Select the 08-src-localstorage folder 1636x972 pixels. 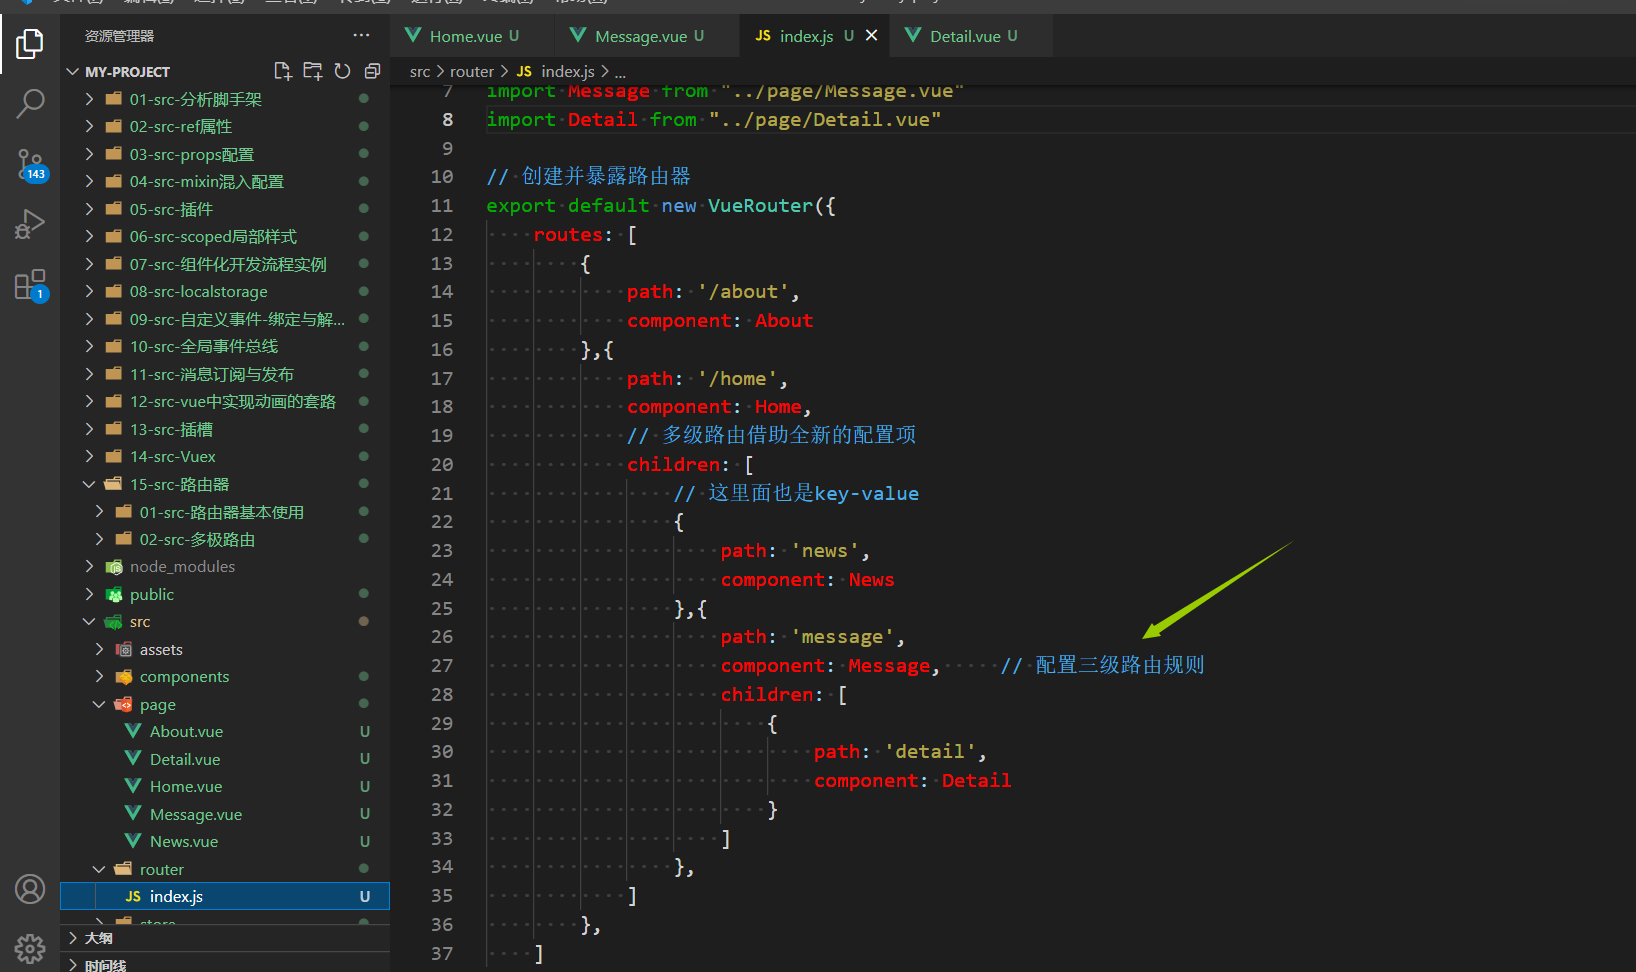pyautogui.click(x=225, y=291)
